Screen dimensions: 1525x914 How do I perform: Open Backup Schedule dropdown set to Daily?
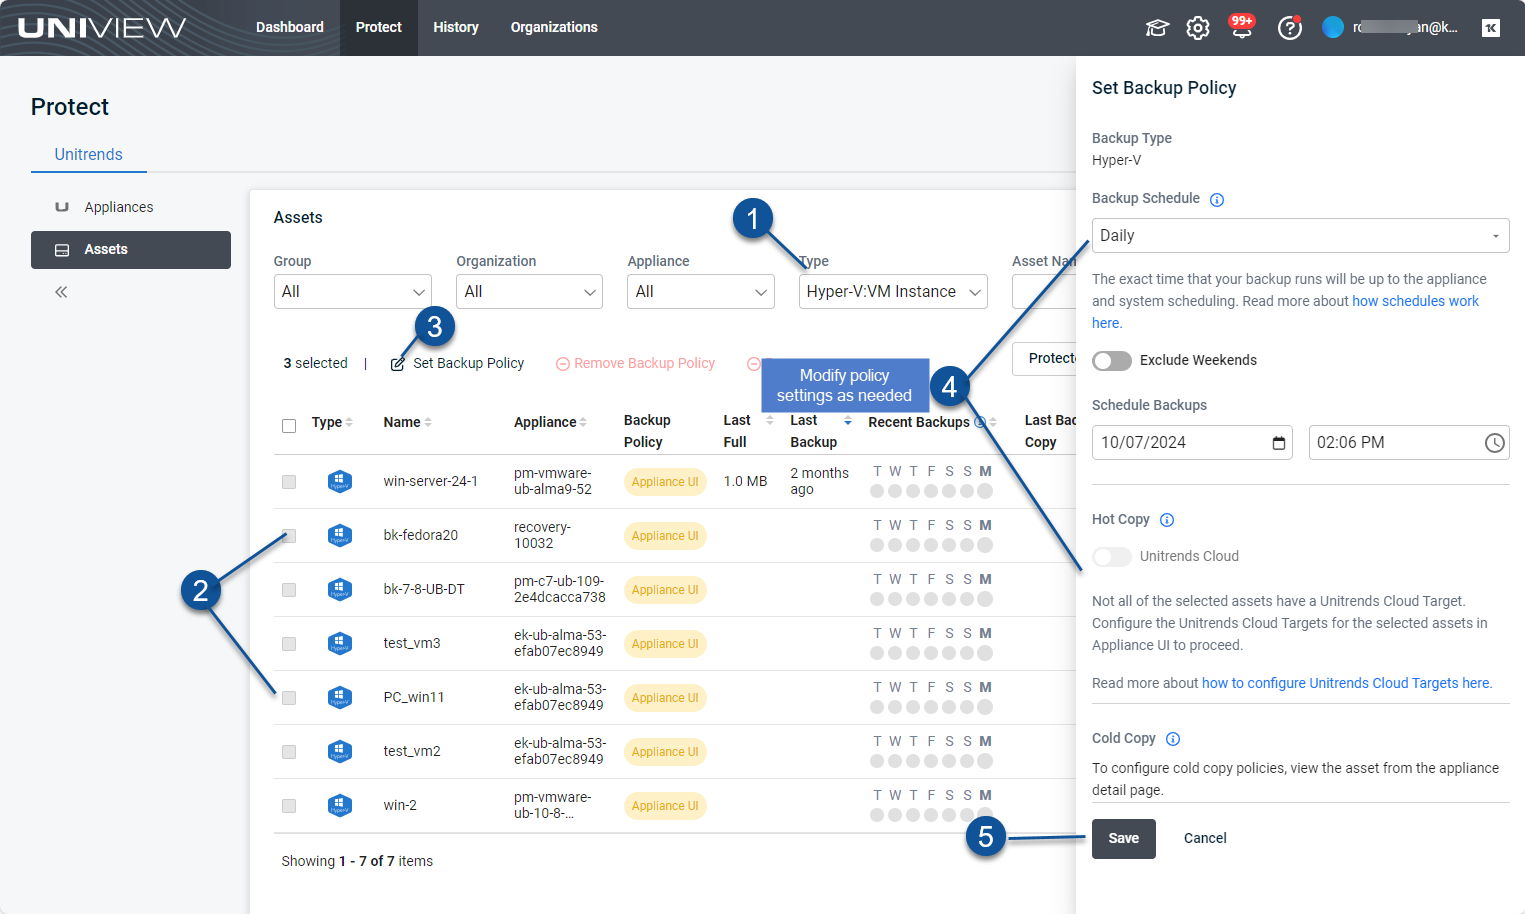pos(1300,236)
